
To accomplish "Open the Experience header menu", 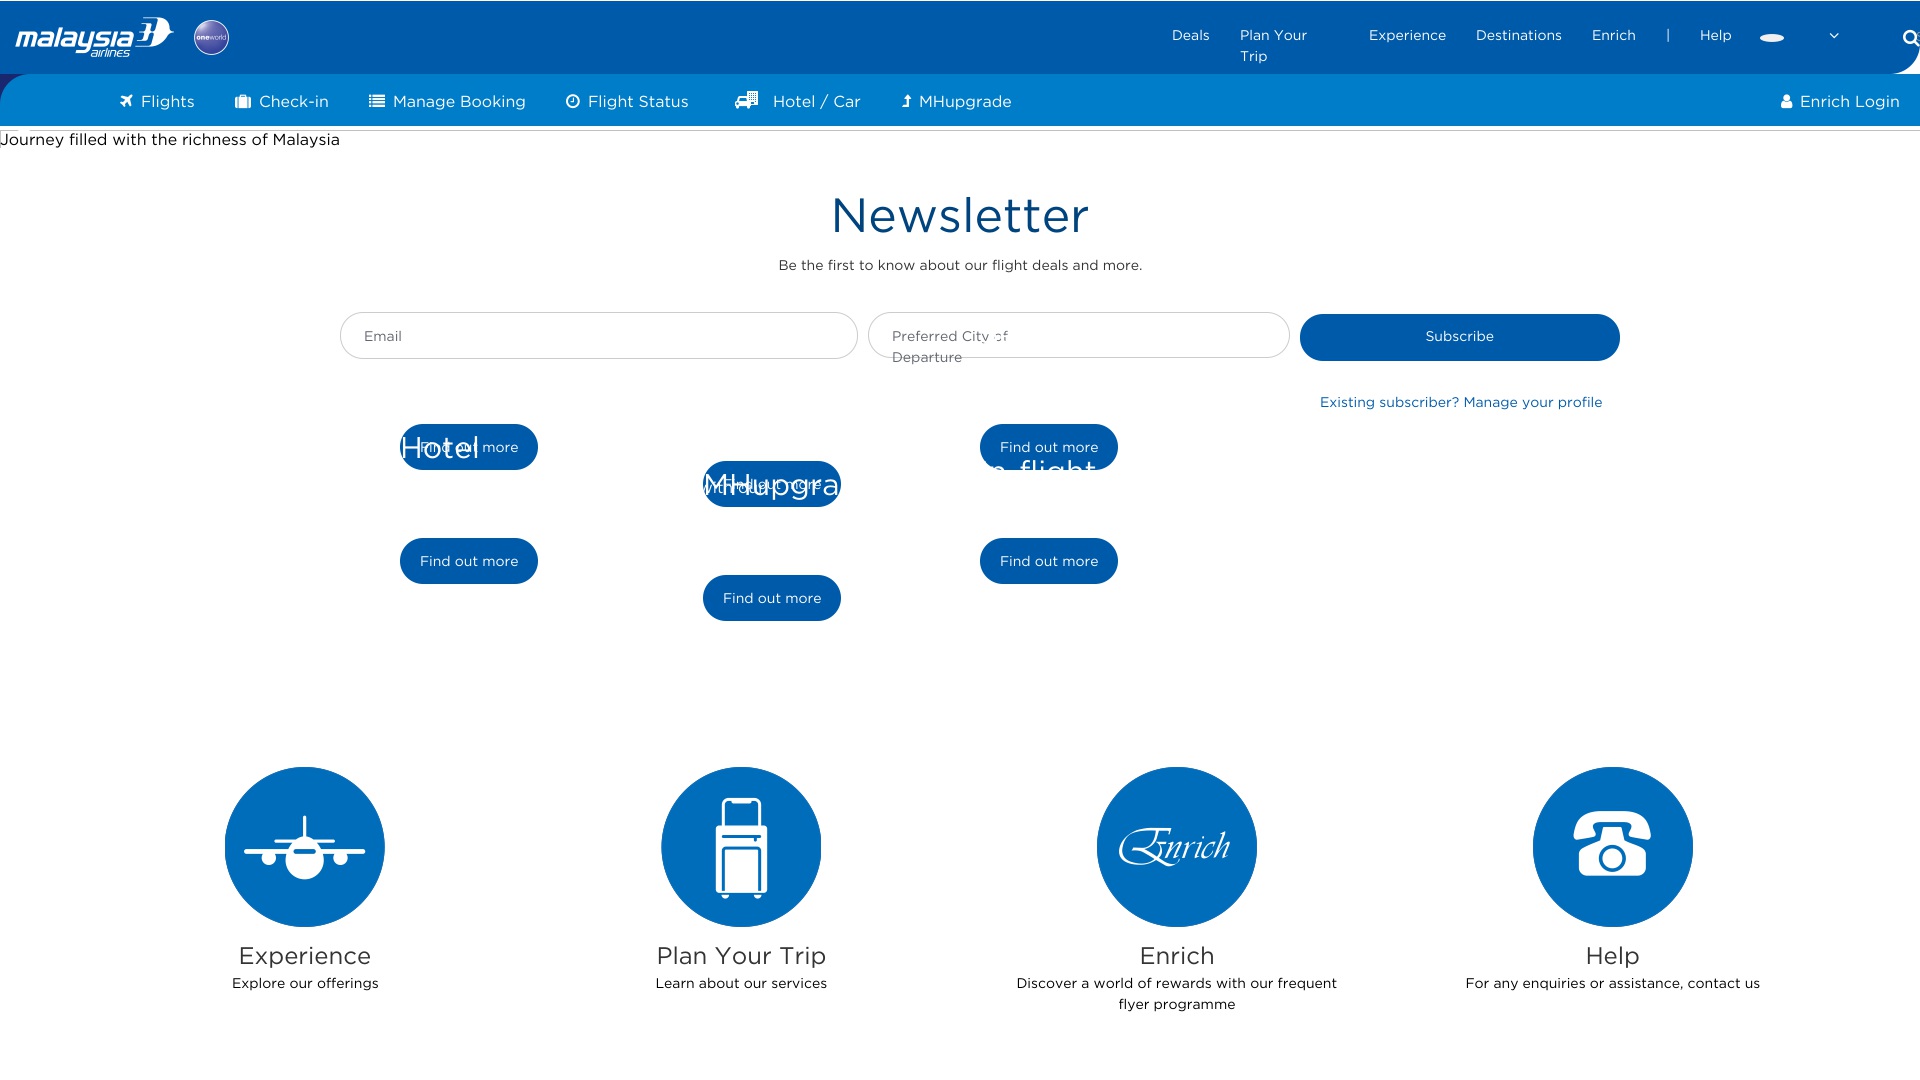I will click(1407, 35).
